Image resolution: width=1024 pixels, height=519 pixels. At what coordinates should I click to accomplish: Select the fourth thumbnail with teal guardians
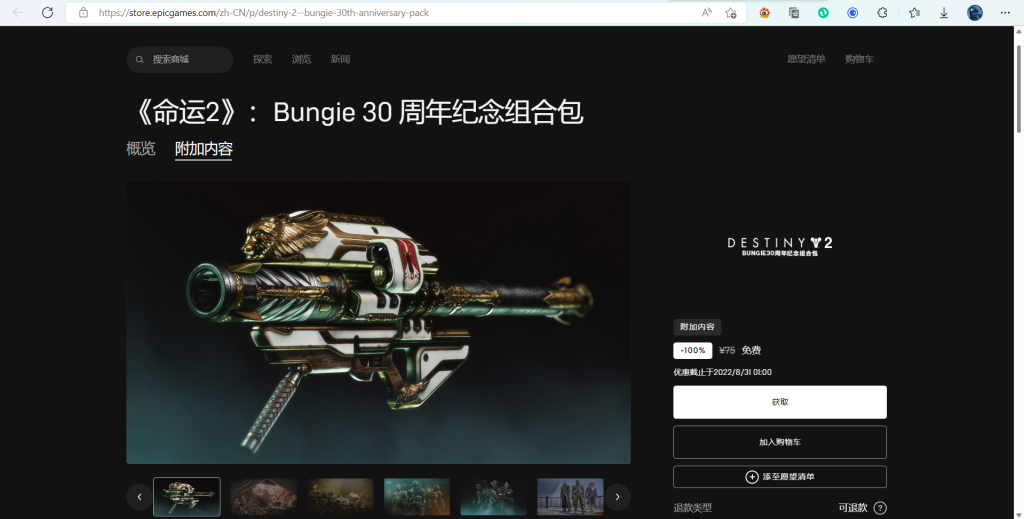[417, 497]
